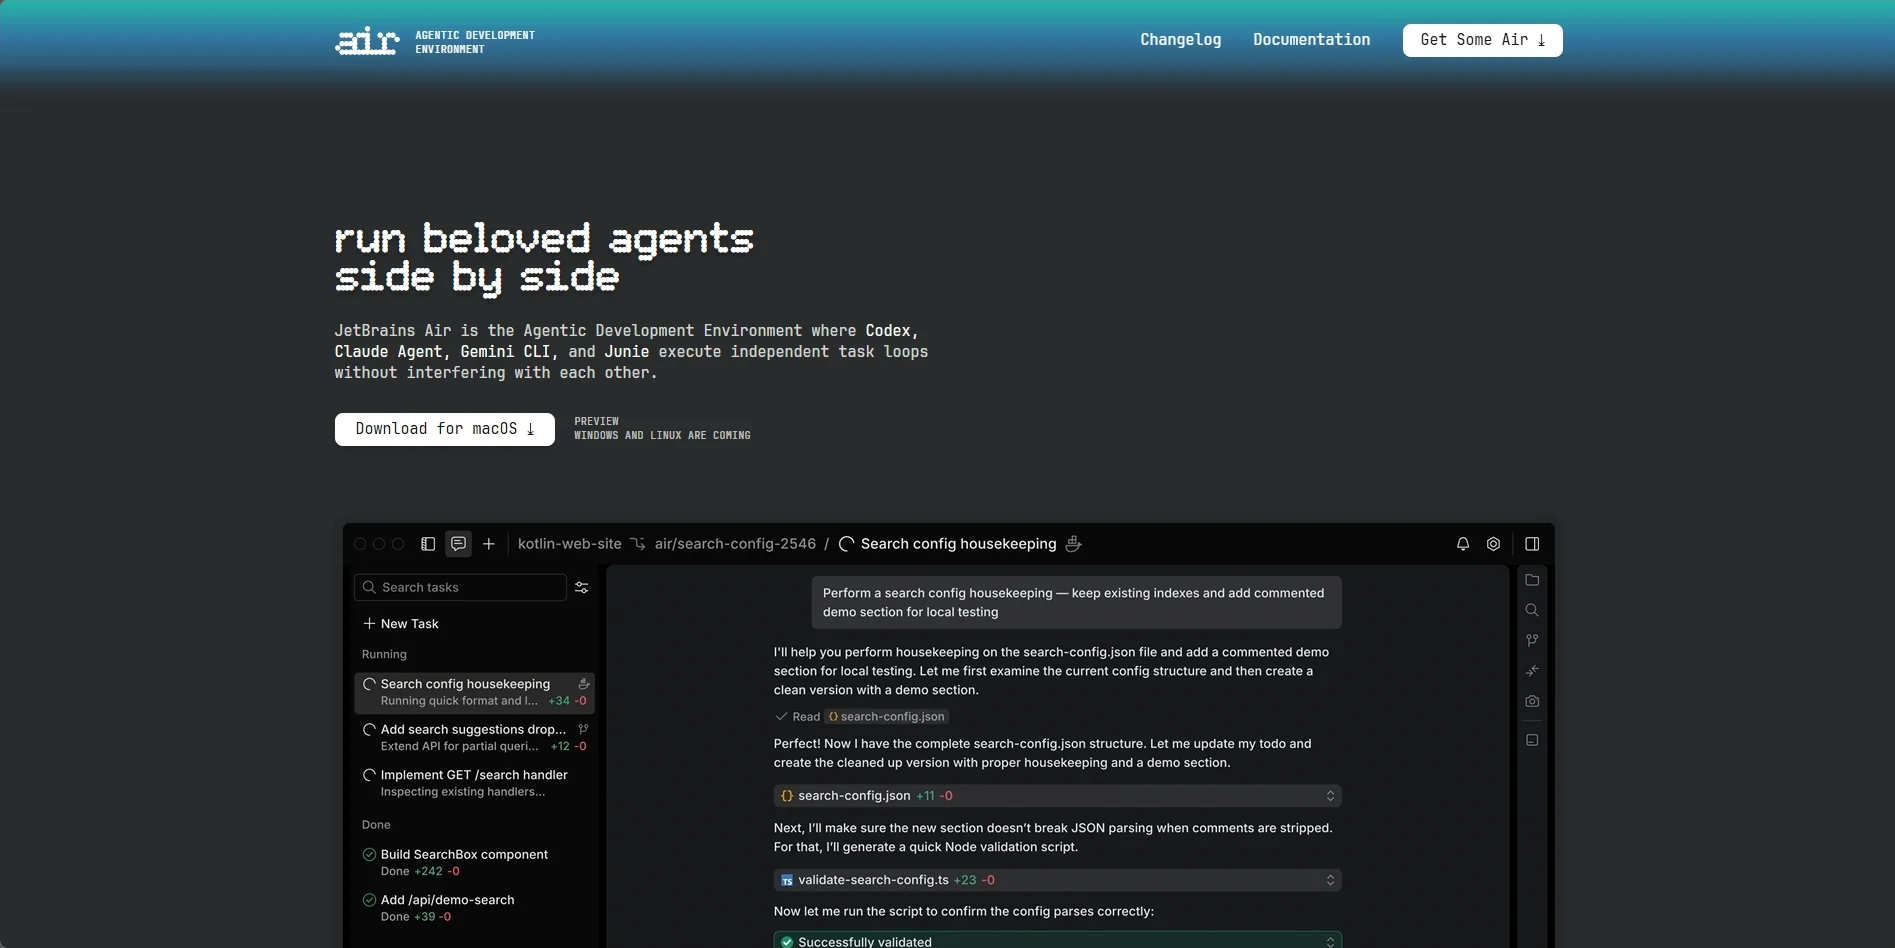Image resolution: width=1895 pixels, height=948 pixels.
Task: Click the camera snapshot icon in right rail
Action: 1532,701
